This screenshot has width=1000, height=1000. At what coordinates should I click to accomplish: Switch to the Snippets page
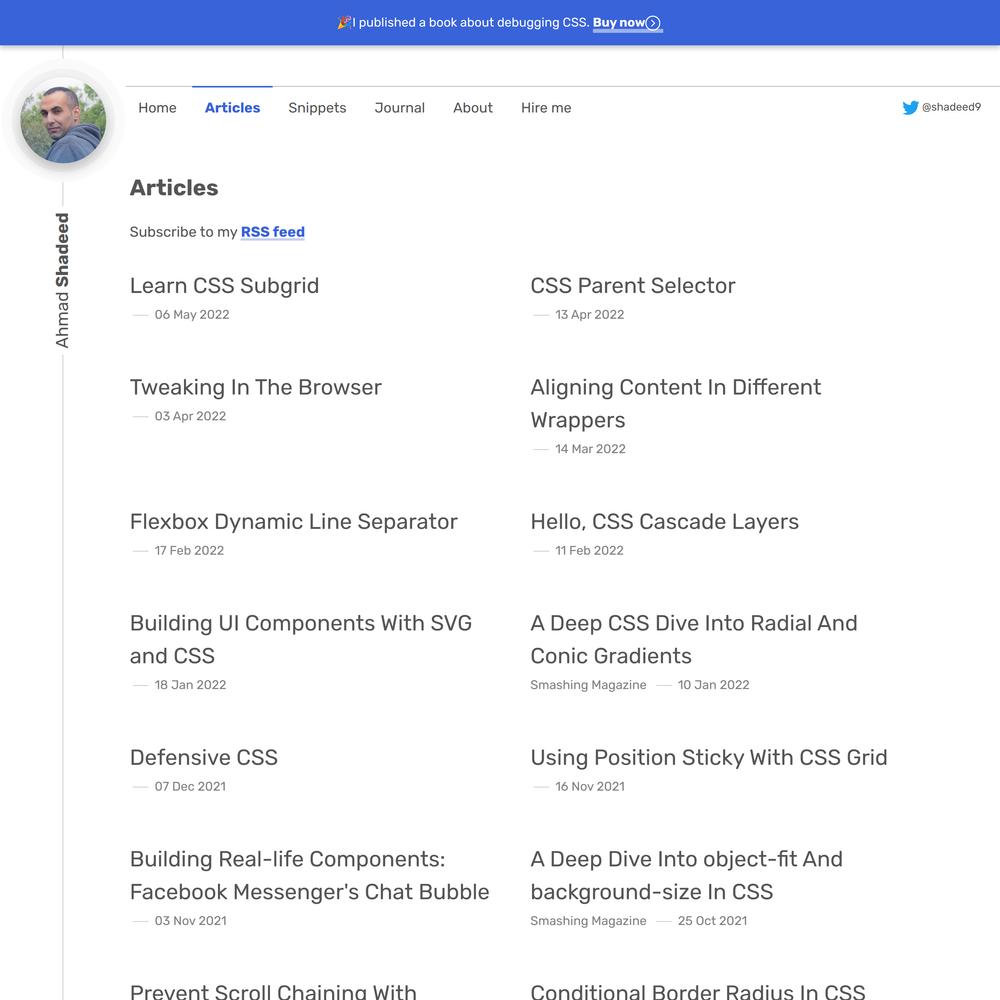click(x=317, y=108)
